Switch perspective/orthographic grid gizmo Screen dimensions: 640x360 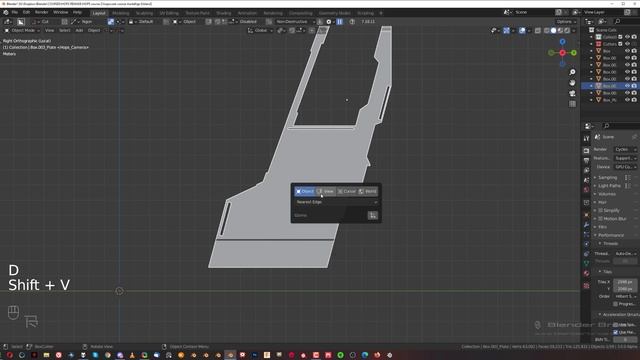[572, 104]
